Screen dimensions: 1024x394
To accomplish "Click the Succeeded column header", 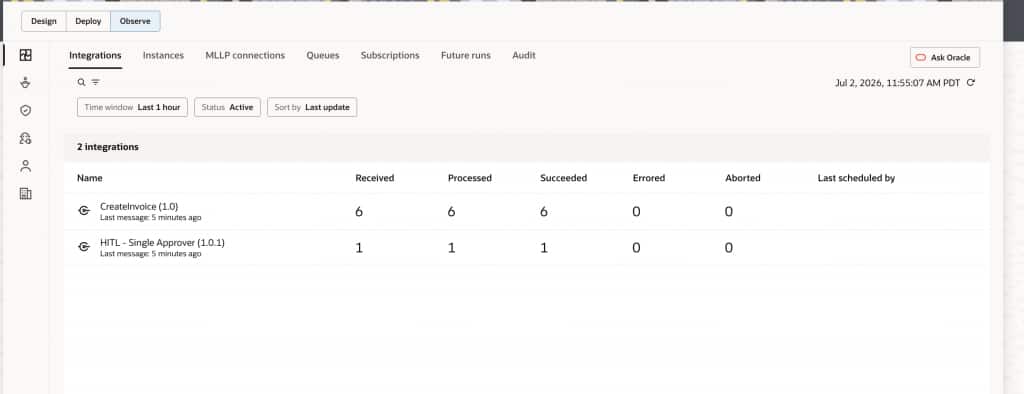I will click(564, 178).
